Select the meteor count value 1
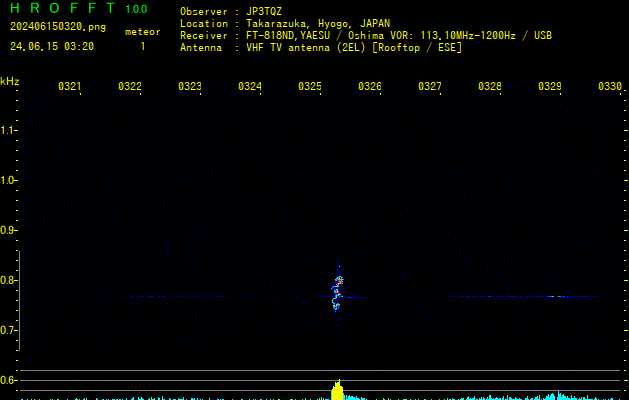Screen dimensions: 629x400 142,46
